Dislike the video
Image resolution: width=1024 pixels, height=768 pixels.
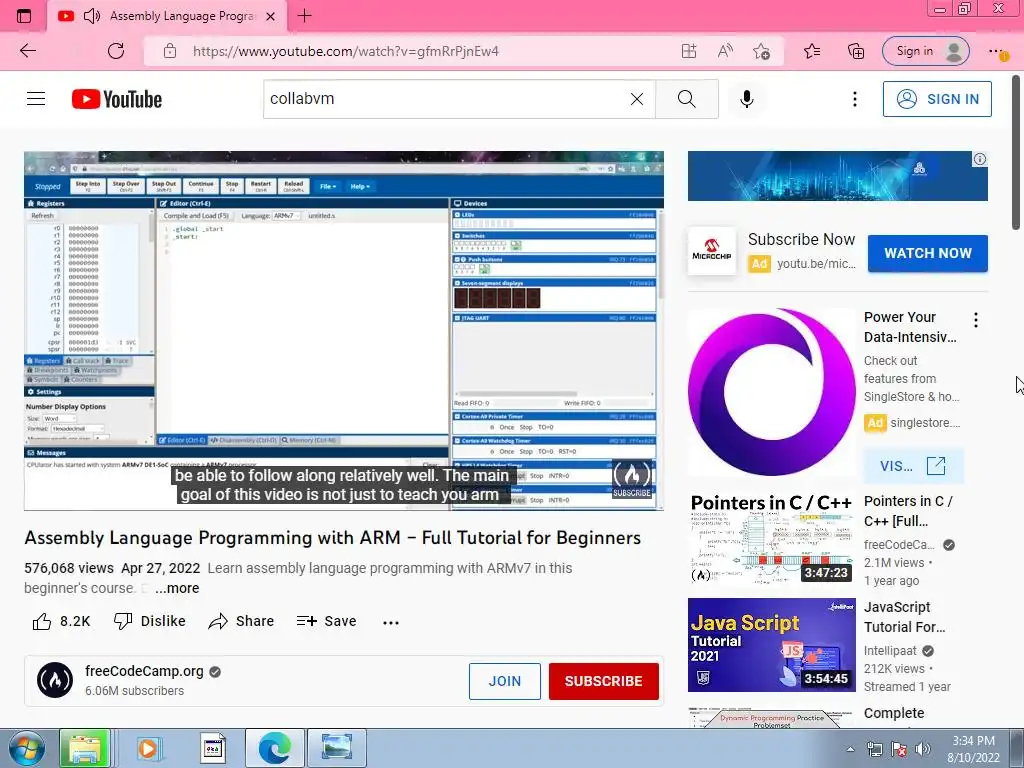pos(150,621)
